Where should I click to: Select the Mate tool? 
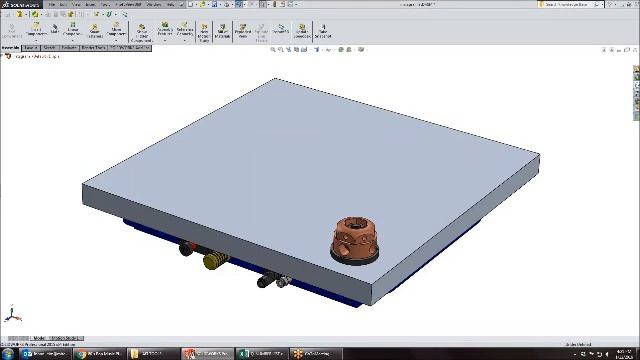55,29
